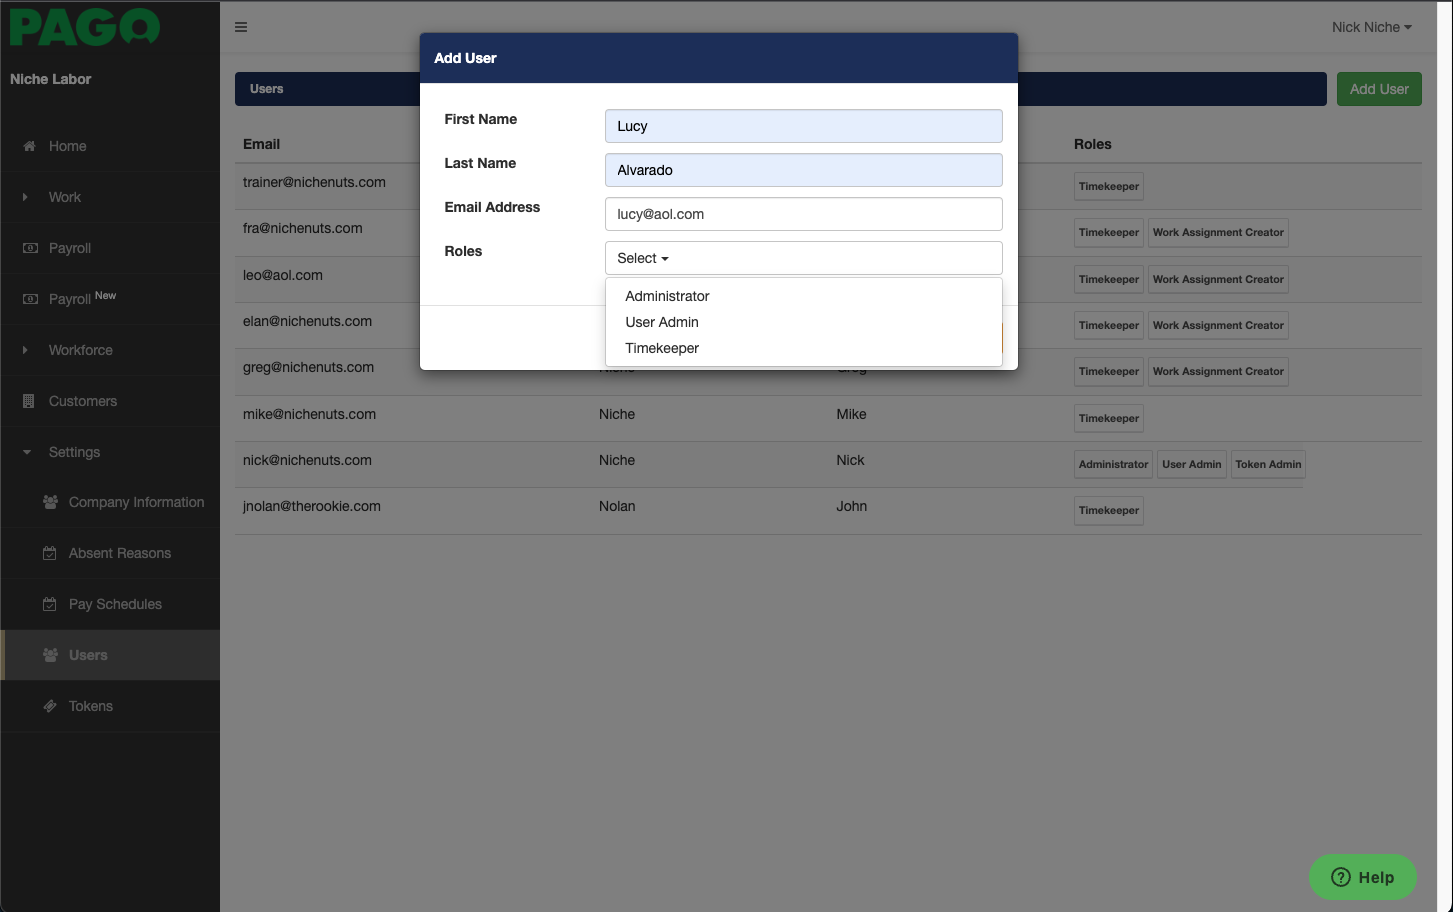This screenshot has width=1453, height=912.
Task: Click the Company Information people icon
Action: (x=50, y=502)
